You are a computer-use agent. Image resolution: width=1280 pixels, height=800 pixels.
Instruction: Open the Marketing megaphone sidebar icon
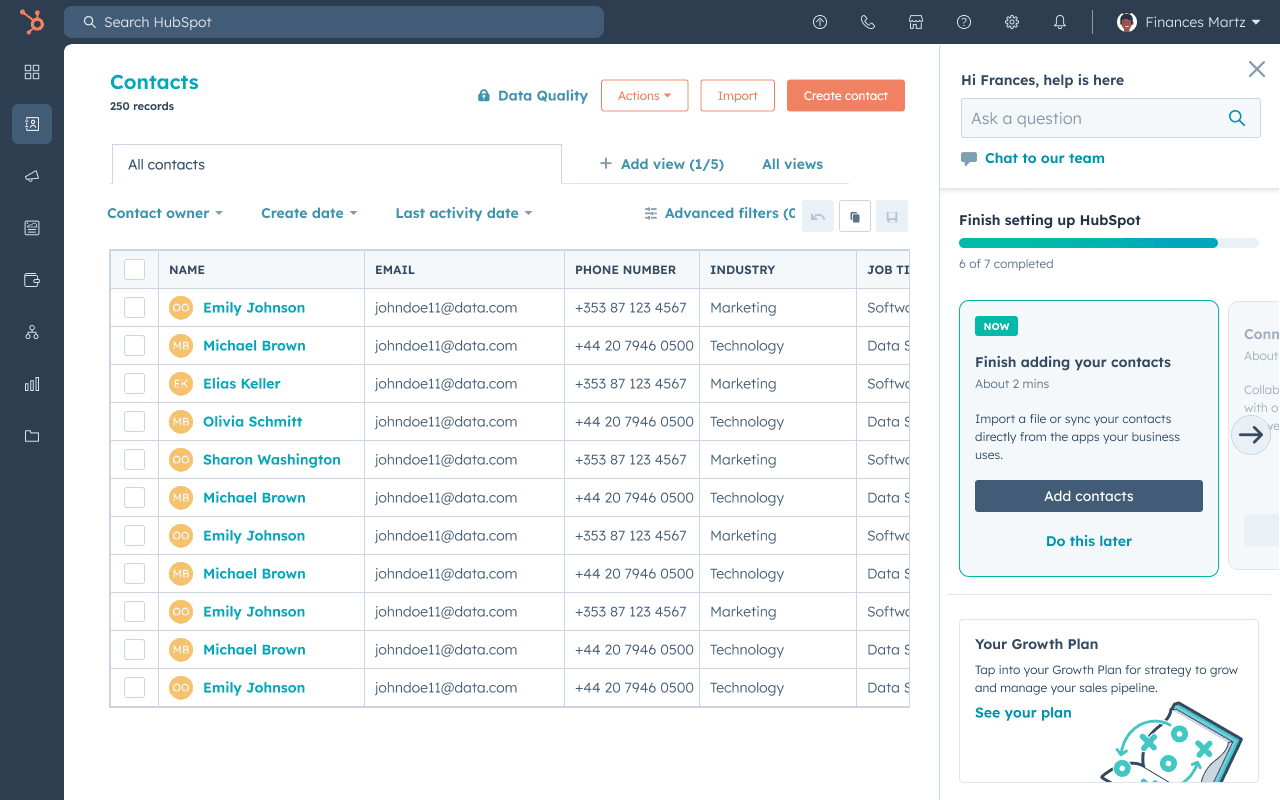[x=32, y=176]
